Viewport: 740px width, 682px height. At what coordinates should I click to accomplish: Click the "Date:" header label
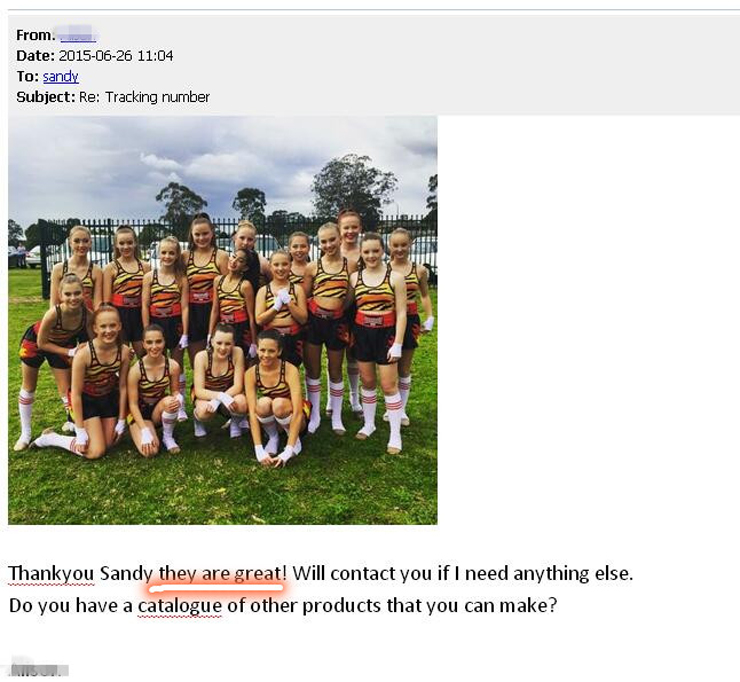tap(35, 56)
